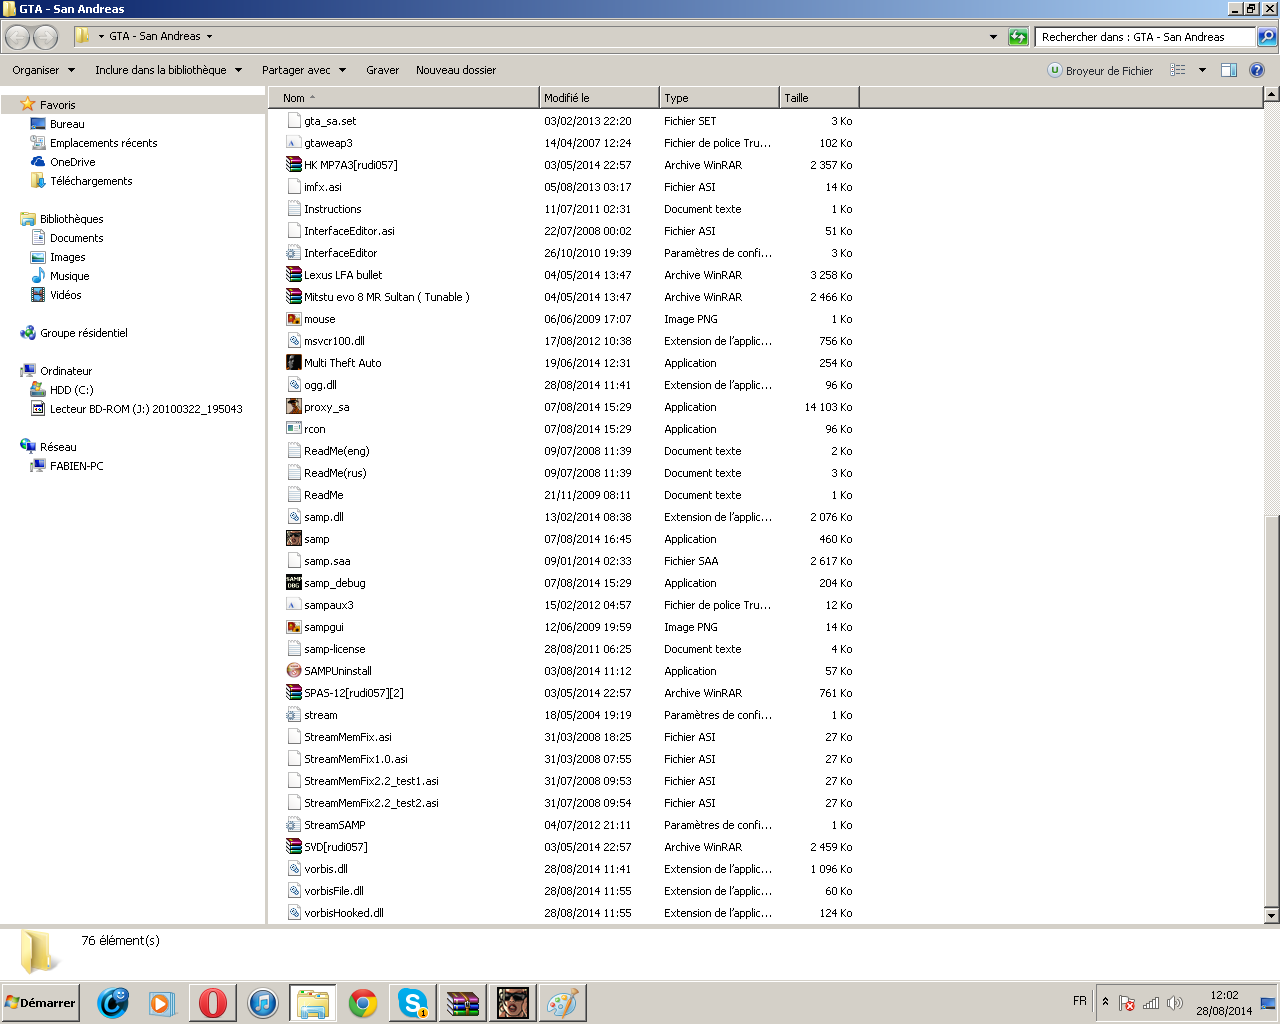Click the back navigation arrow
This screenshot has height=1024, width=1280.
pos(18,37)
